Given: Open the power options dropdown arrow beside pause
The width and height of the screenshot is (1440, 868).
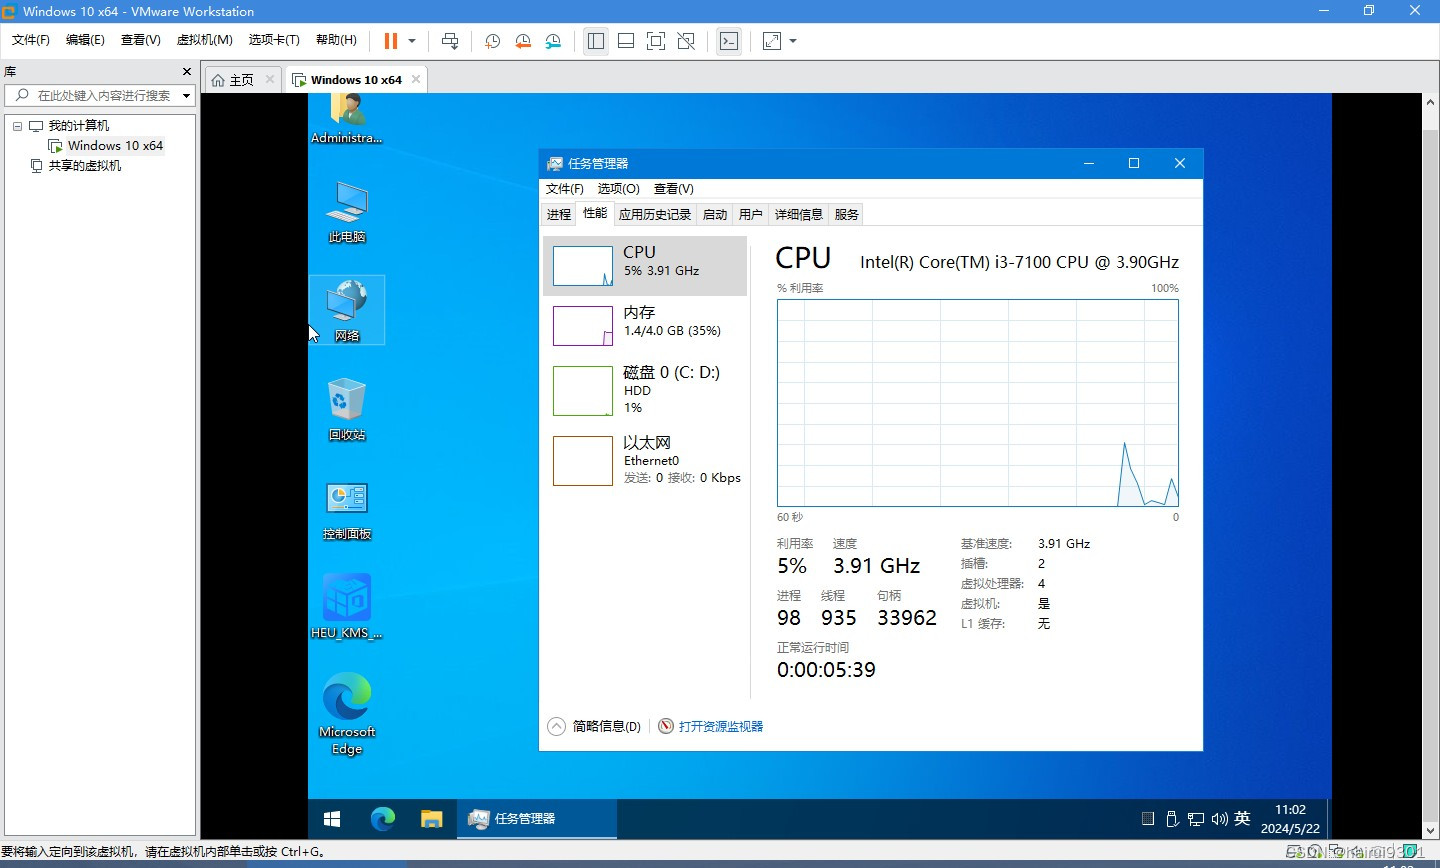Looking at the screenshot, I should pos(412,41).
